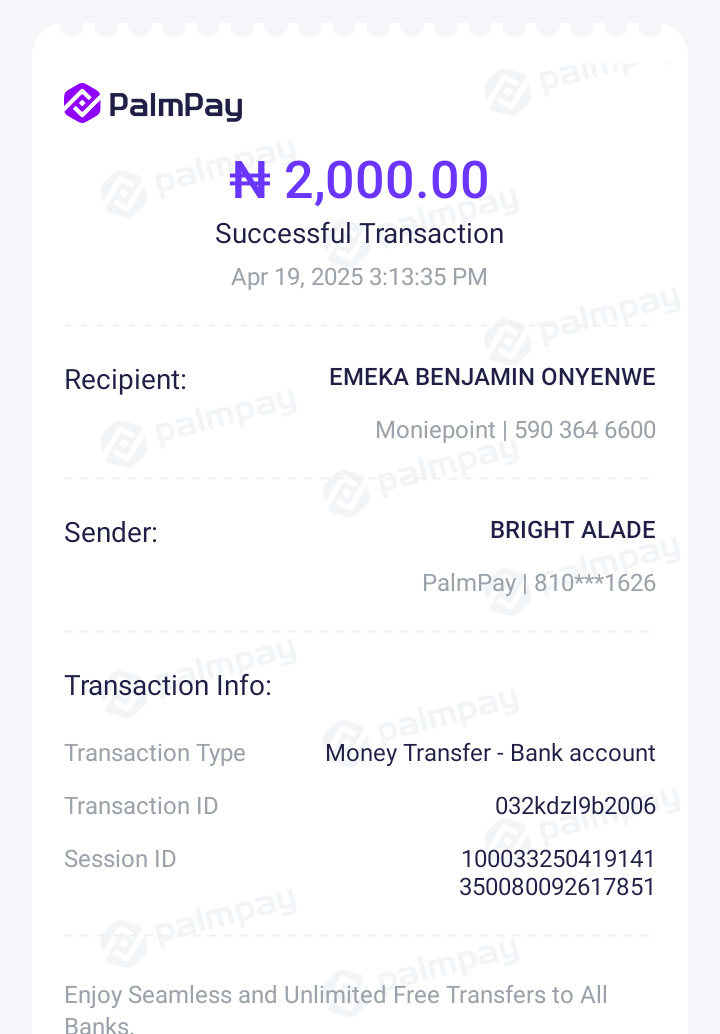Click the Transaction Info heading
Viewport: 720px width, 1034px height.
(x=168, y=686)
